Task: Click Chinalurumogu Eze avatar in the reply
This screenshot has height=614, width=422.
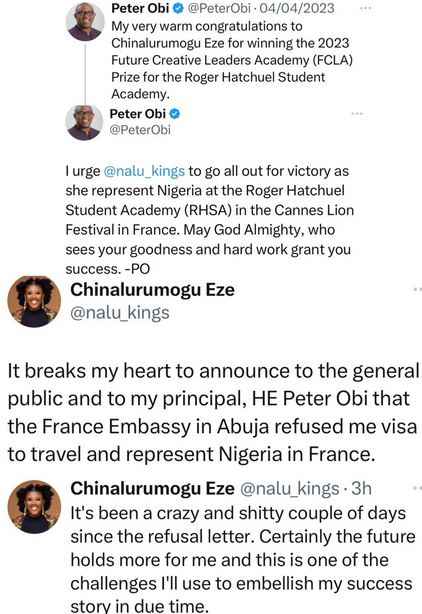Action: 34,507
